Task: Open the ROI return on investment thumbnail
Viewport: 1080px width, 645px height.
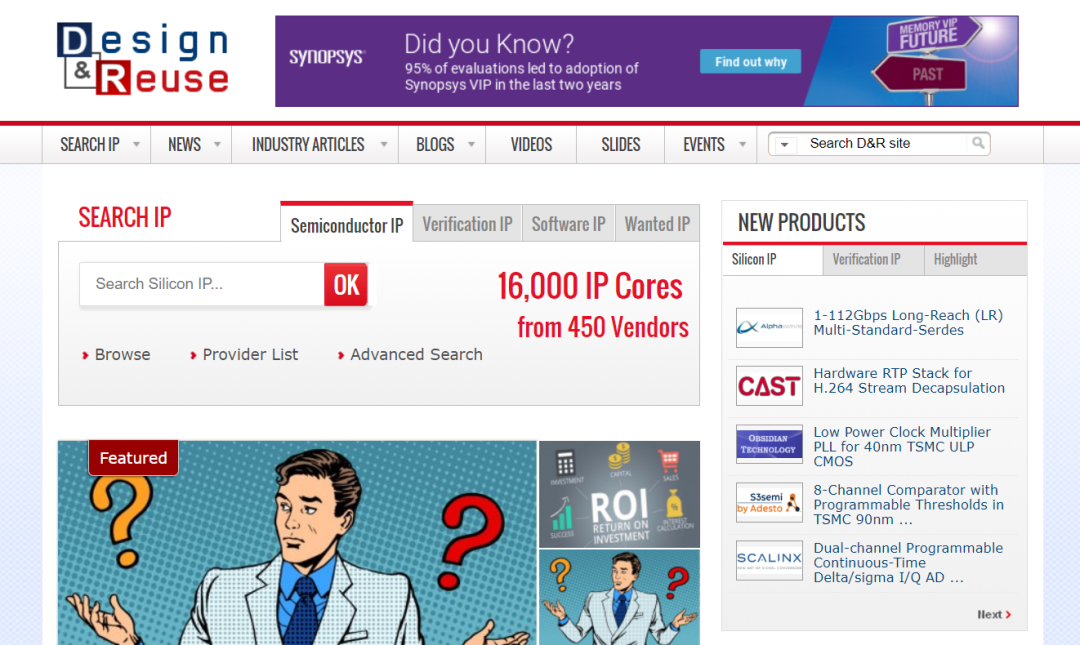Action: pyautogui.click(x=619, y=494)
